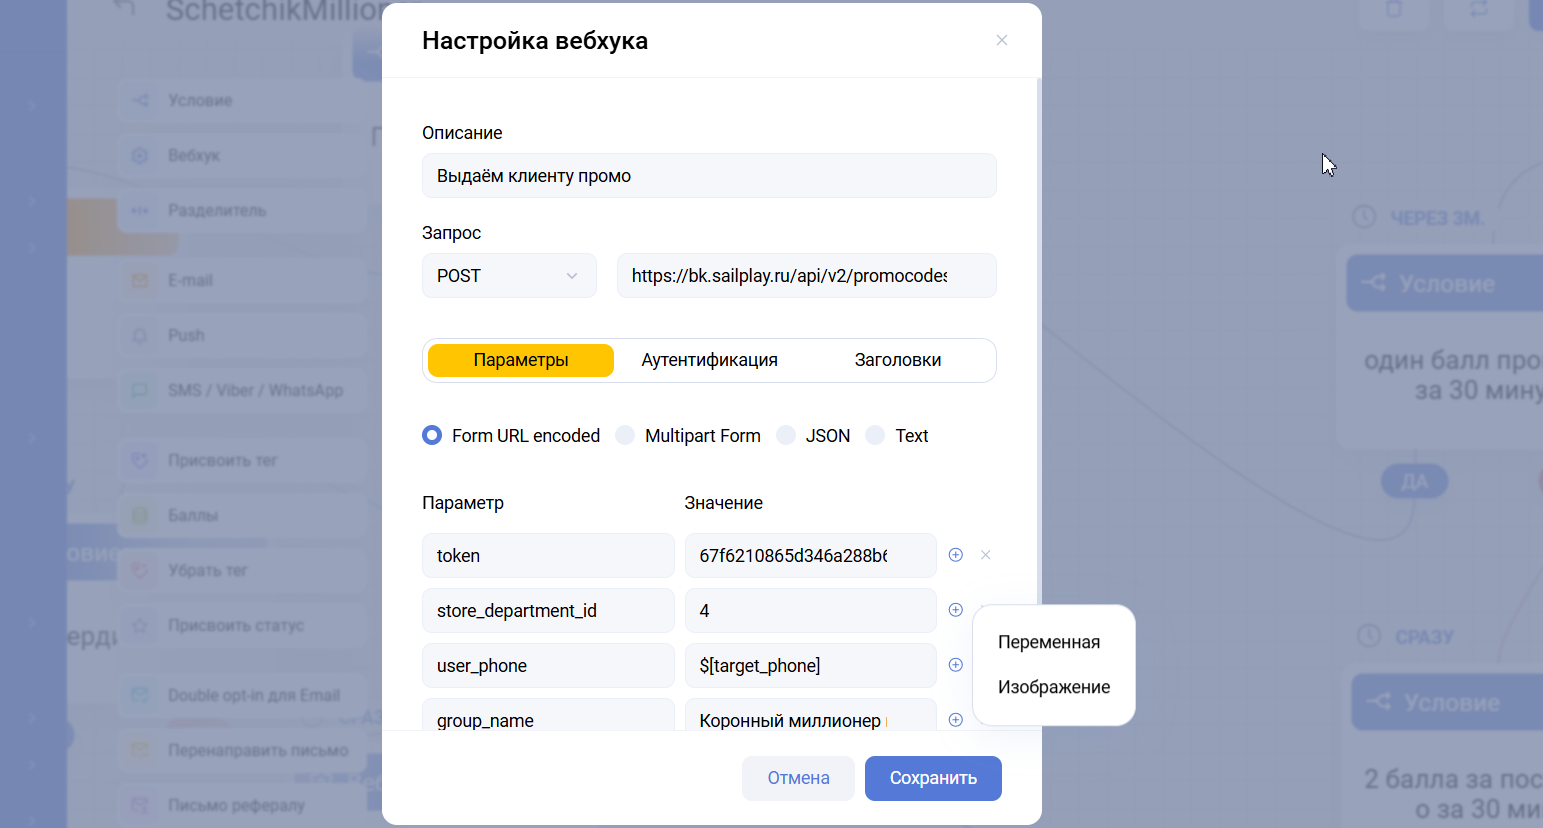Click the Отмена button
The height and width of the screenshot is (828, 1543).
coord(798,778)
